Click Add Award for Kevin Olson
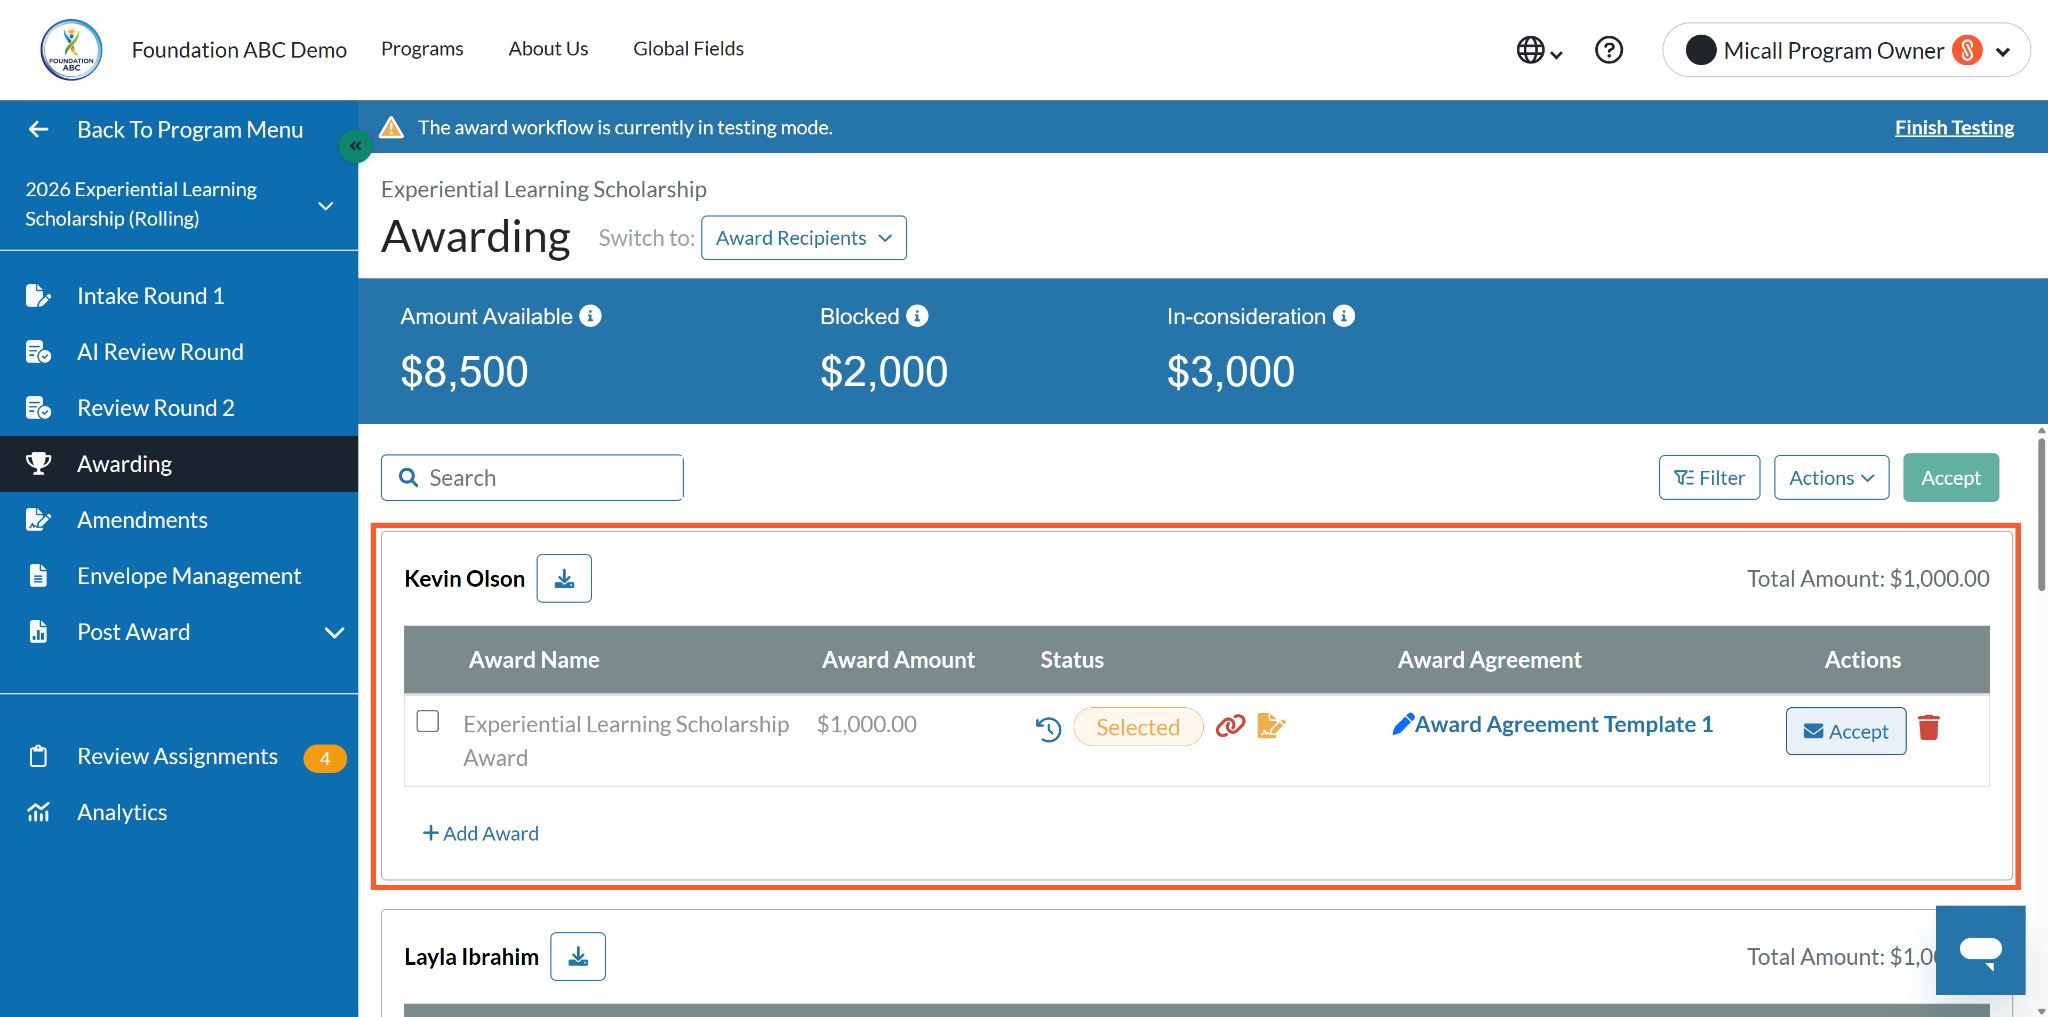2048x1017 pixels. [480, 833]
